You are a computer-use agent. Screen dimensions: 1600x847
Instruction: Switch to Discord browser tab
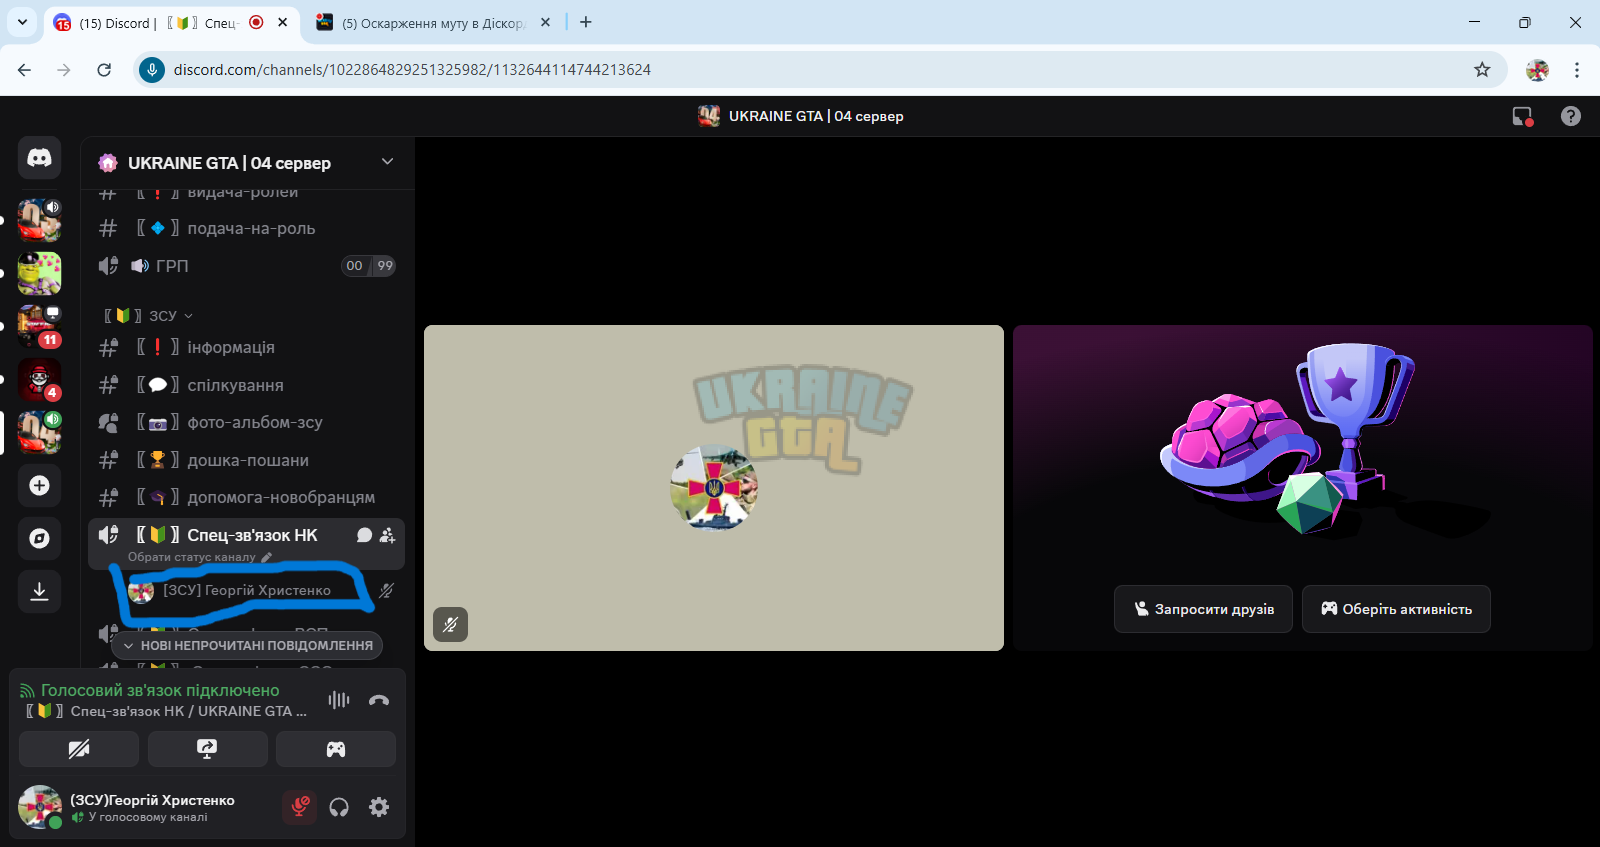point(157,23)
